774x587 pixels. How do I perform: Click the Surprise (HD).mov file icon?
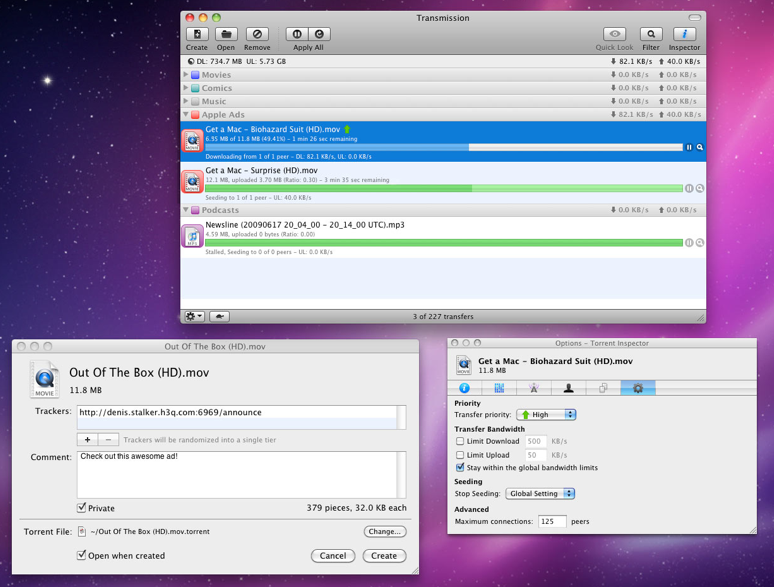[x=192, y=182]
